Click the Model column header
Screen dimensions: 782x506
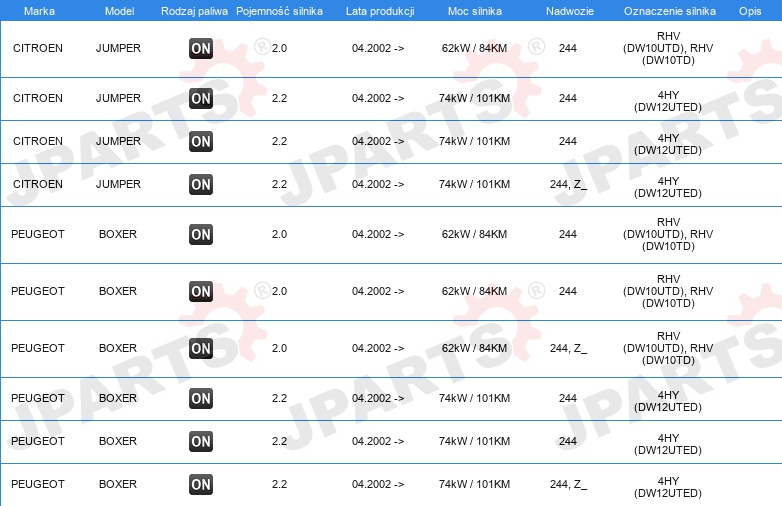coord(119,11)
